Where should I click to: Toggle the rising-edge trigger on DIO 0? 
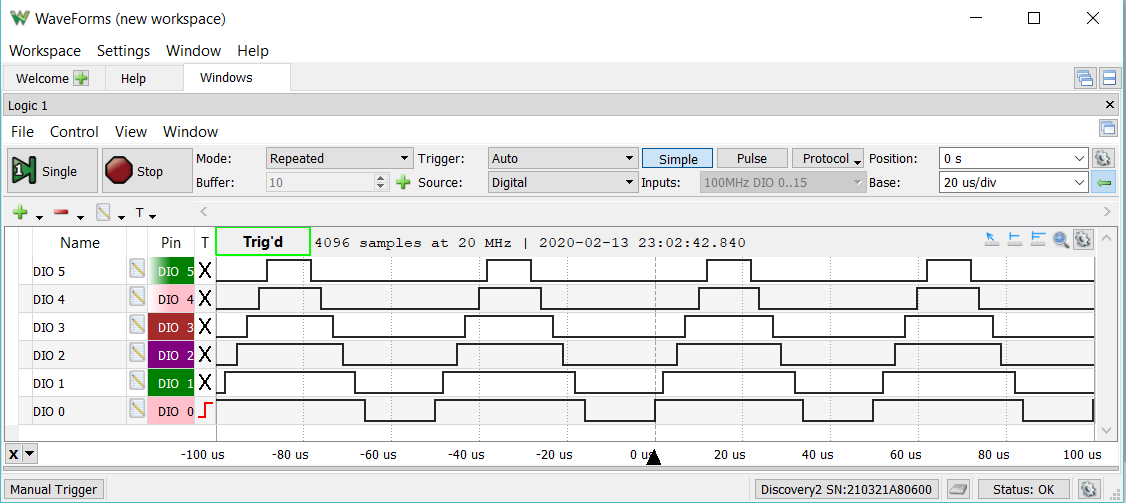tap(205, 410)
